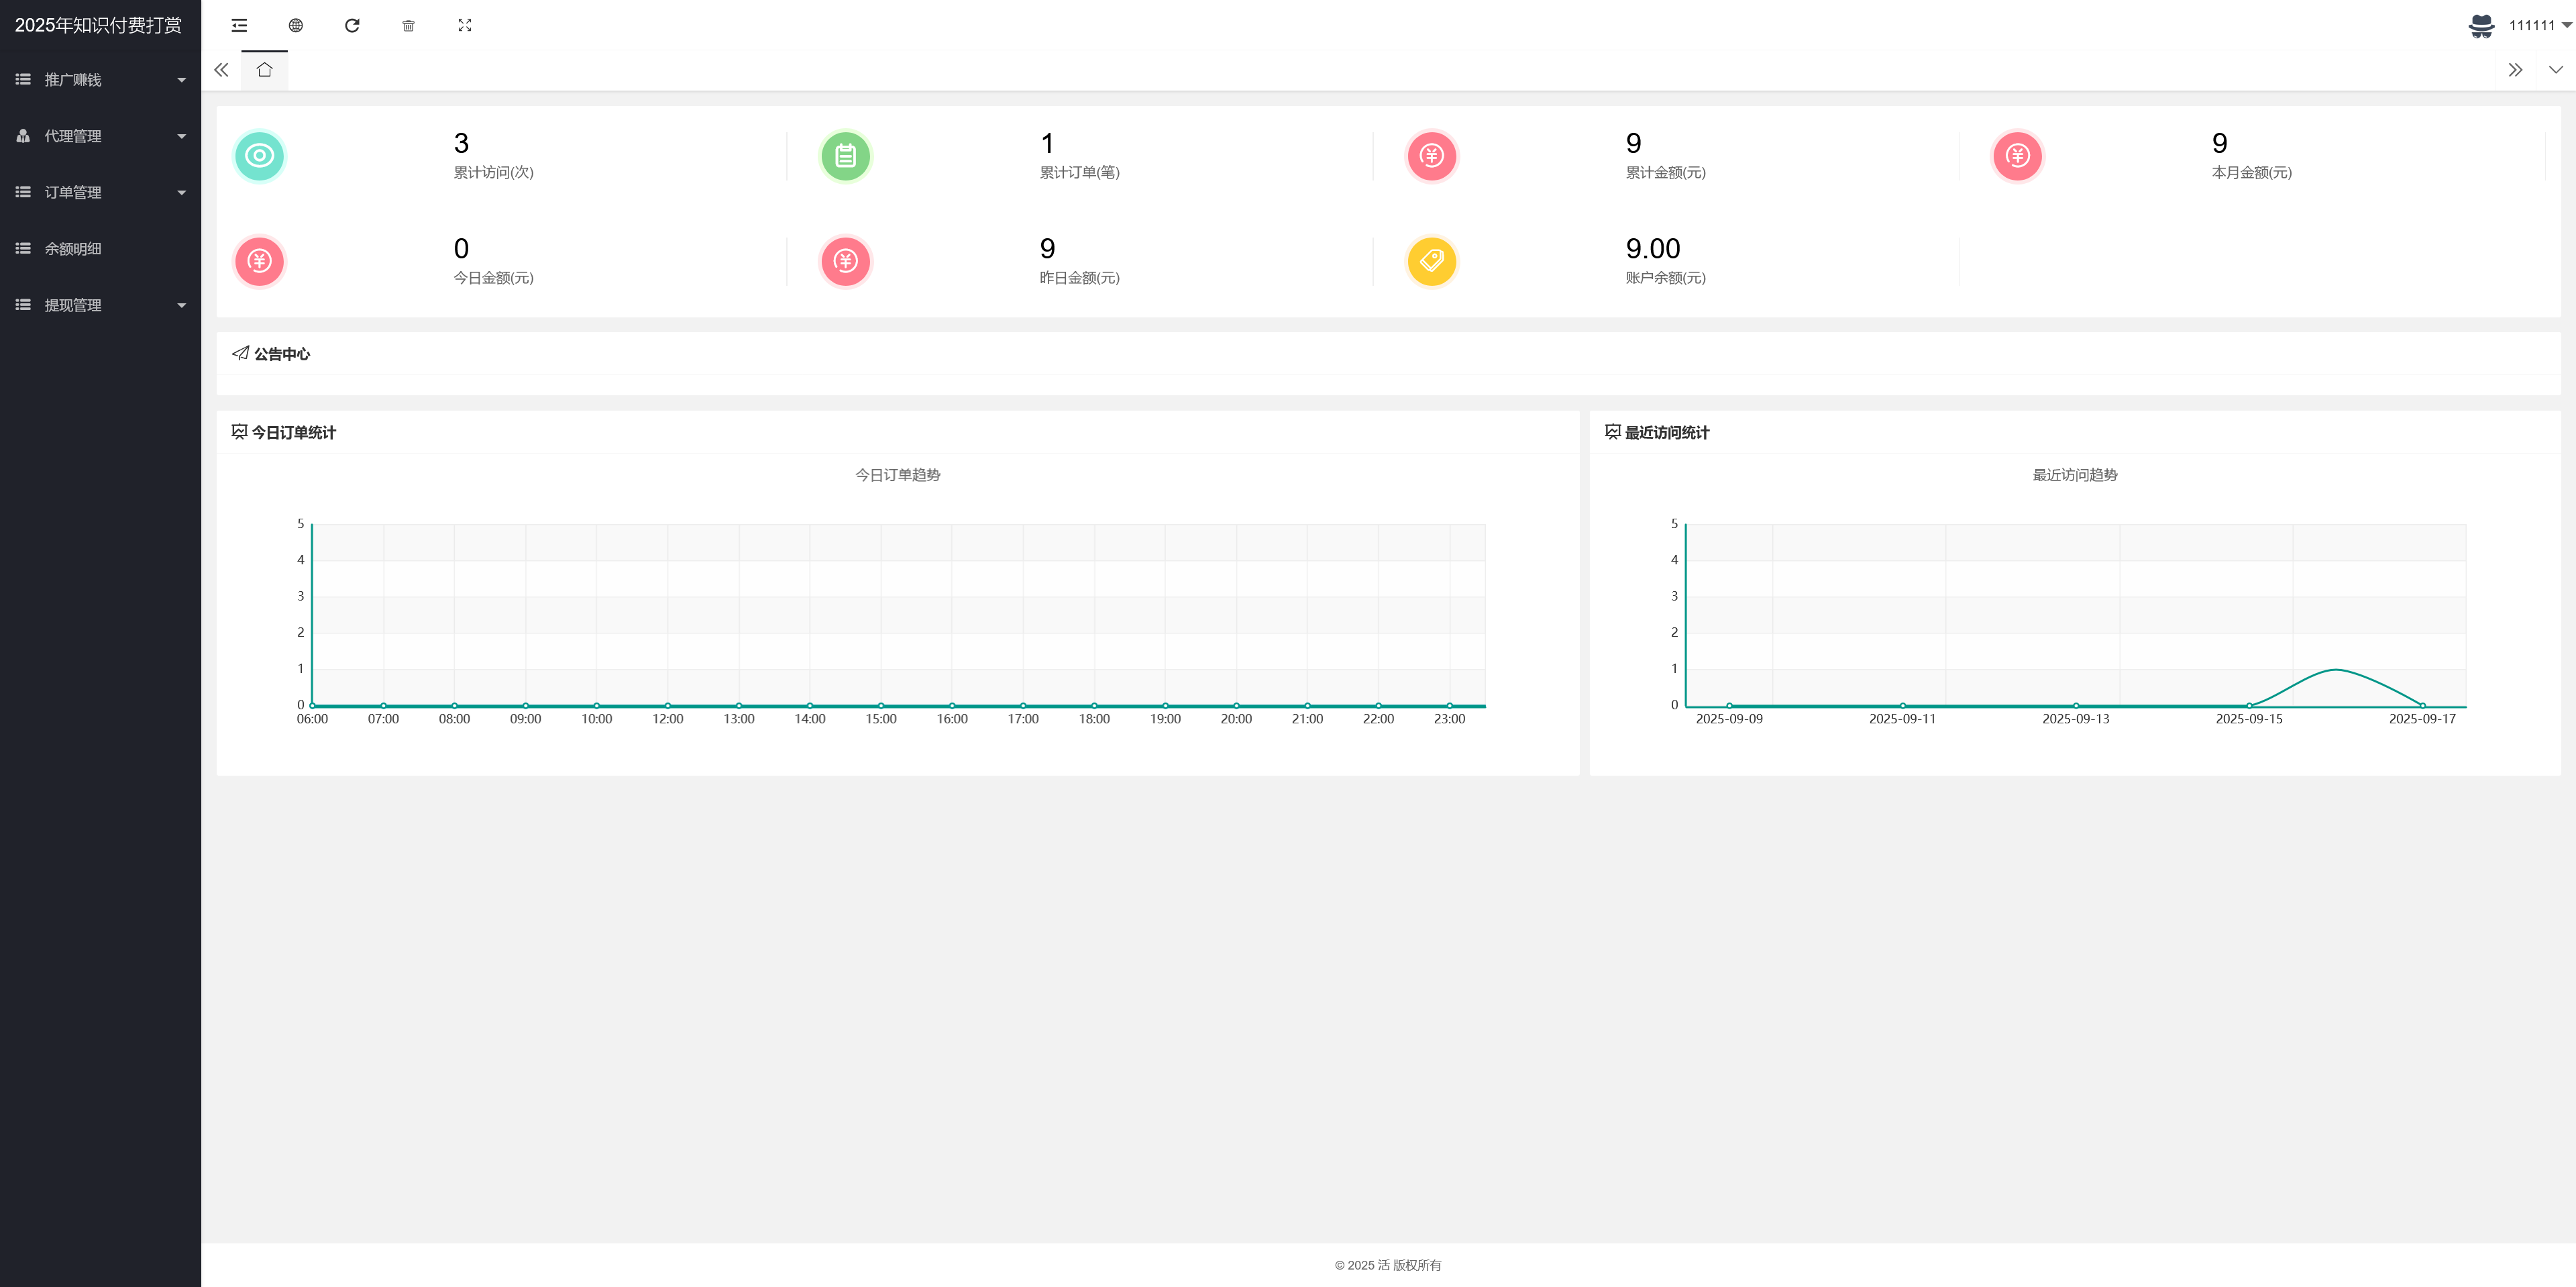Click the trash clear-cache icon
Screen dimensions: 2576x1287
(408, 25)
